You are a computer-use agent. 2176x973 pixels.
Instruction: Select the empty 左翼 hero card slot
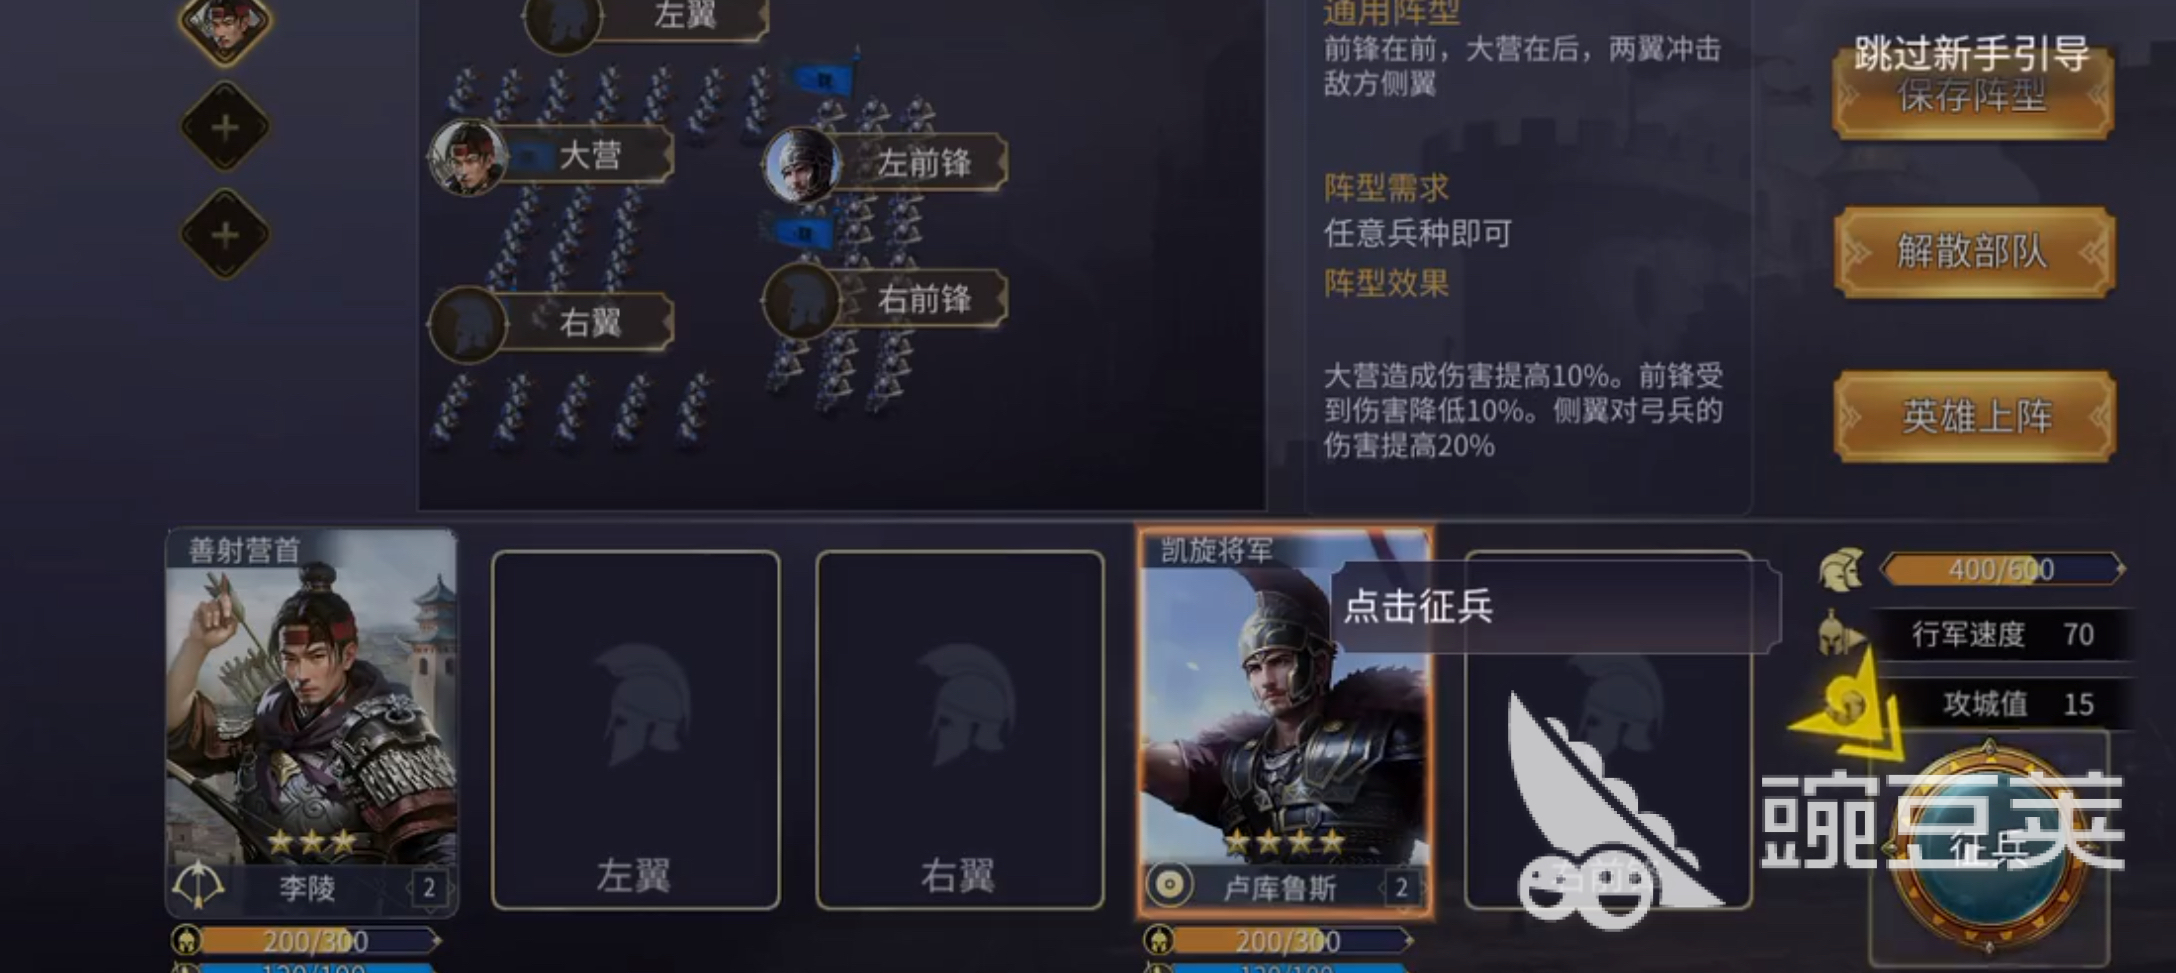click(636, 730)
